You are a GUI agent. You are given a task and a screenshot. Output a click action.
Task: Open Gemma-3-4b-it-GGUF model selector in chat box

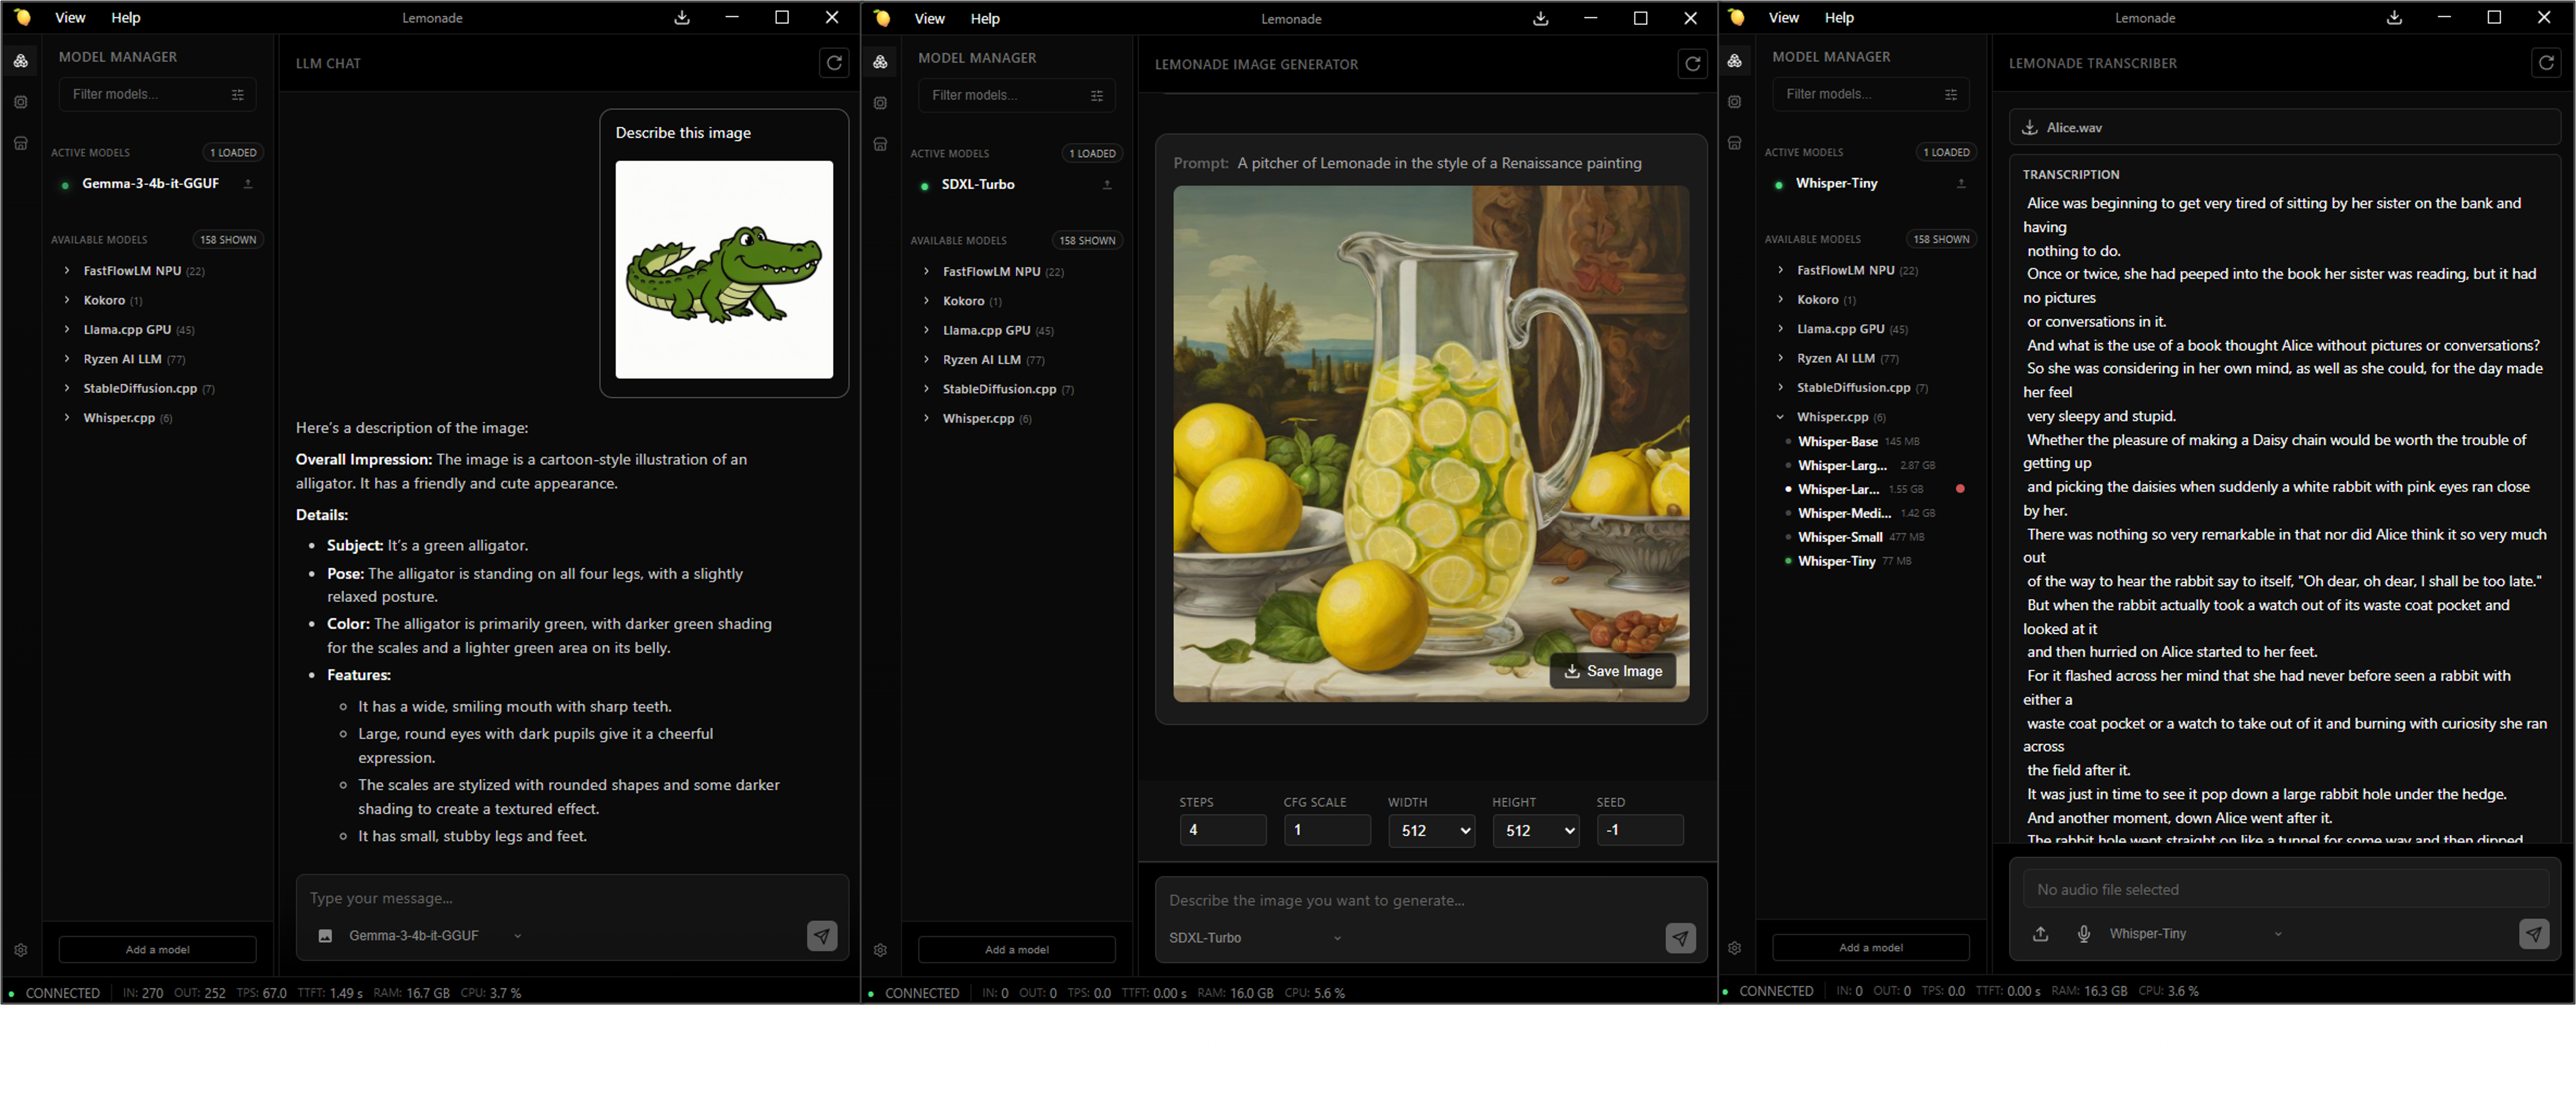click(435, 936)
